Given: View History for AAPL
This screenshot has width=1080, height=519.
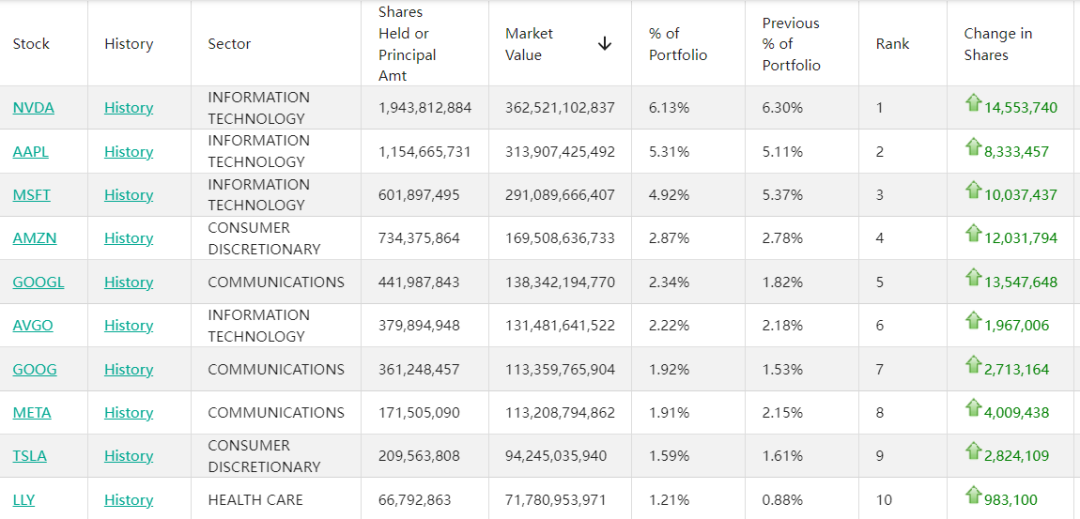Looking at the screenshot, I should point(128,152).
